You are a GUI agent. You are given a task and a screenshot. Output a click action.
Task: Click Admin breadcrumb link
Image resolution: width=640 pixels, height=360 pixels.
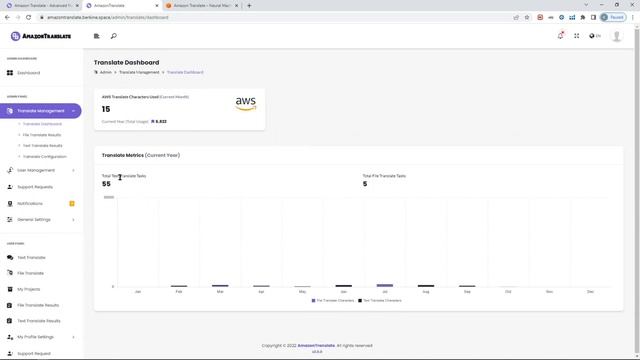pyautogui.click(x=105, y=72)
